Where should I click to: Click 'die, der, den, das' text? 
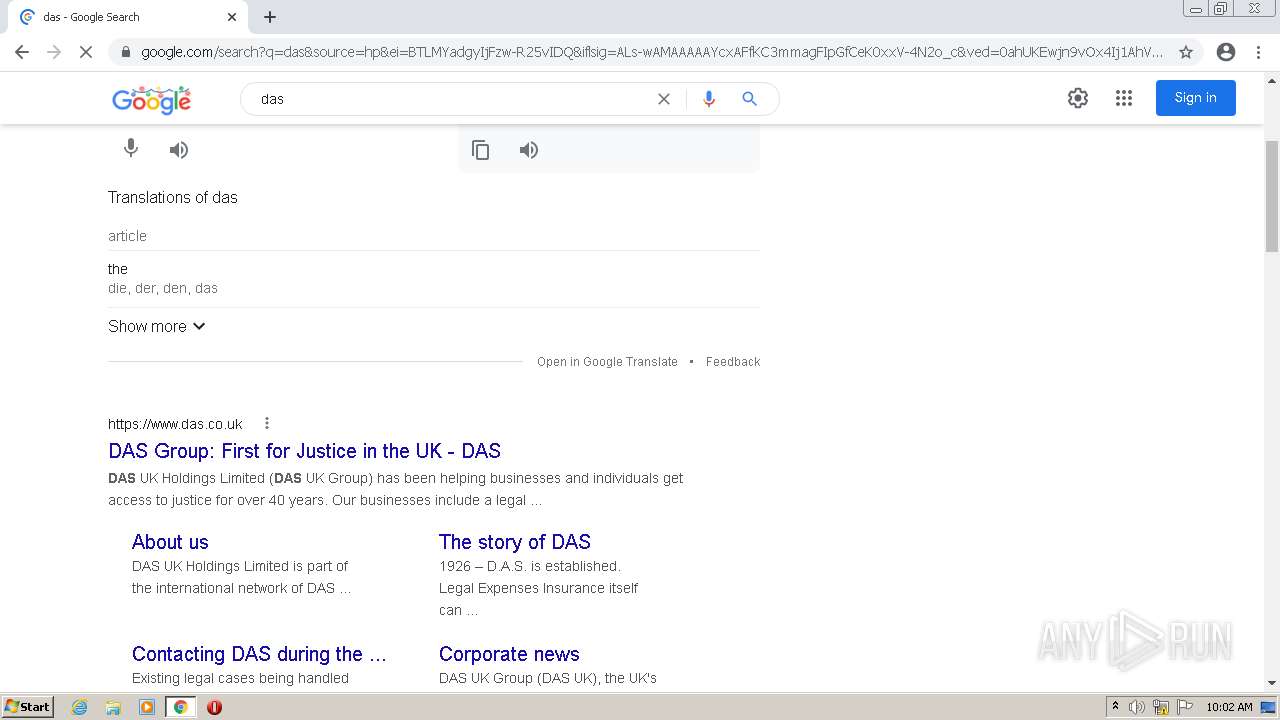point(163,288)
